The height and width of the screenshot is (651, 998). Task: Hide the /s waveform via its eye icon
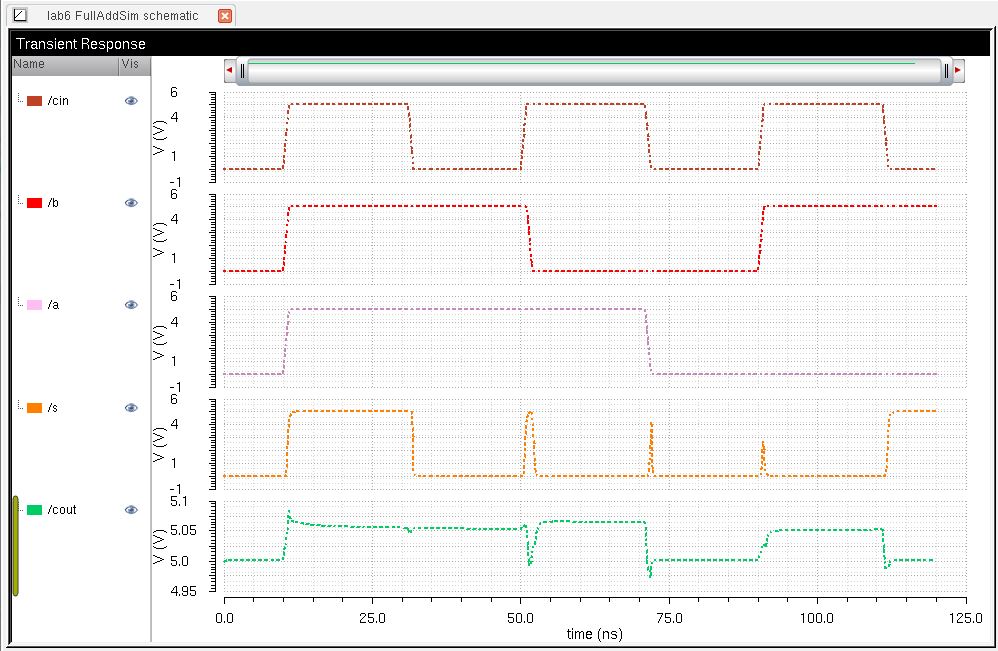click(131, 408)
